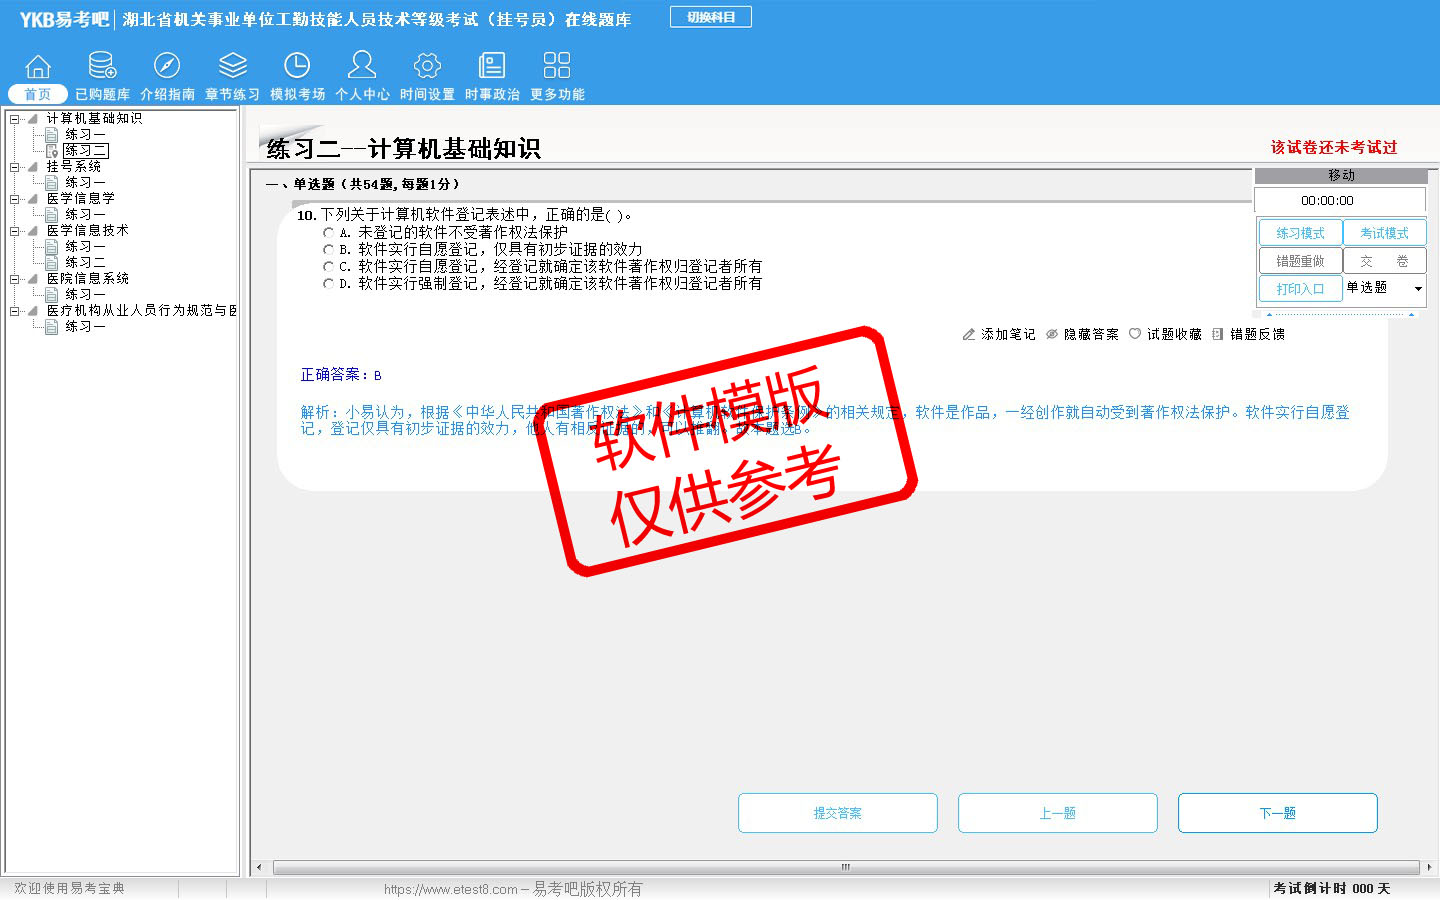
Task: Open the 模拟考场 clock icon
Action: click(297, 66)
